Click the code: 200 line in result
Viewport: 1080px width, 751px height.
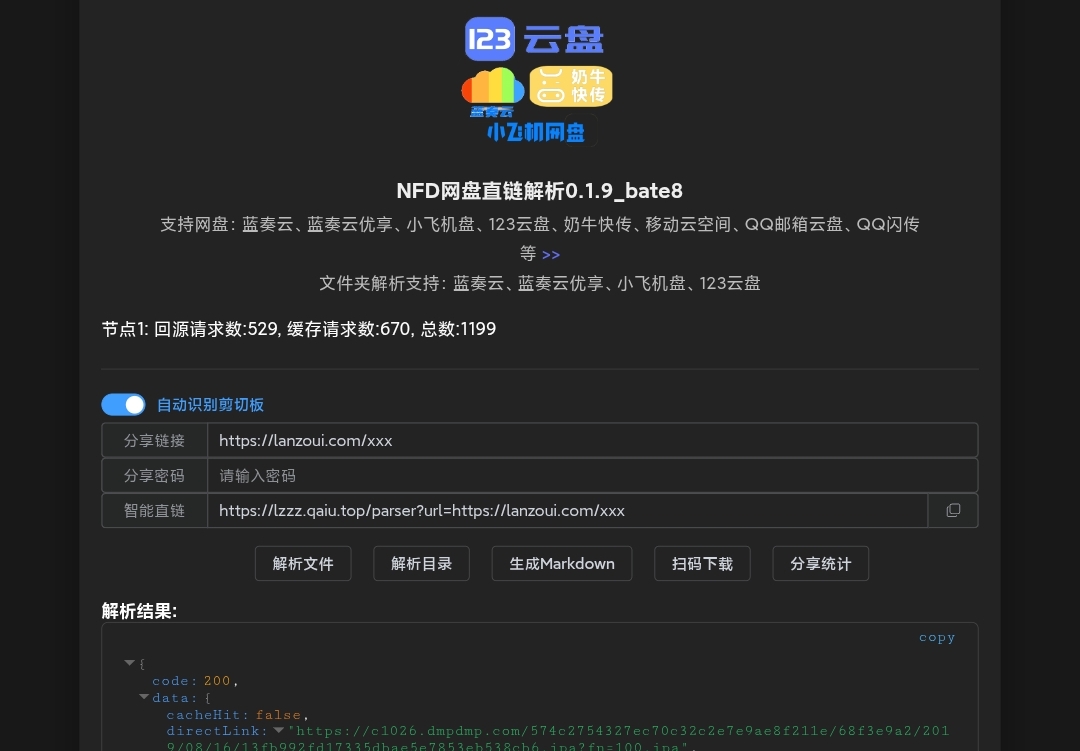point(195,681)
